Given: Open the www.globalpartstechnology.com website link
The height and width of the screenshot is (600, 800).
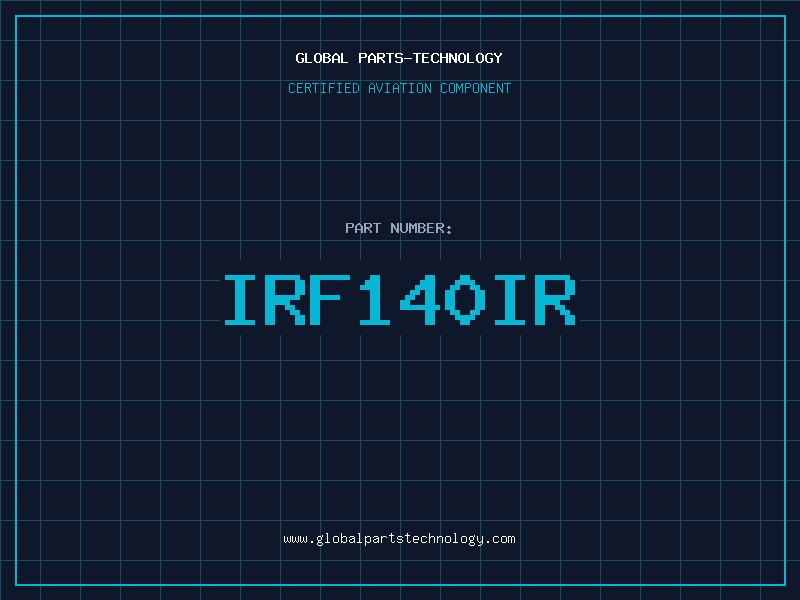Looking at the screenshot, I should 399,538.
